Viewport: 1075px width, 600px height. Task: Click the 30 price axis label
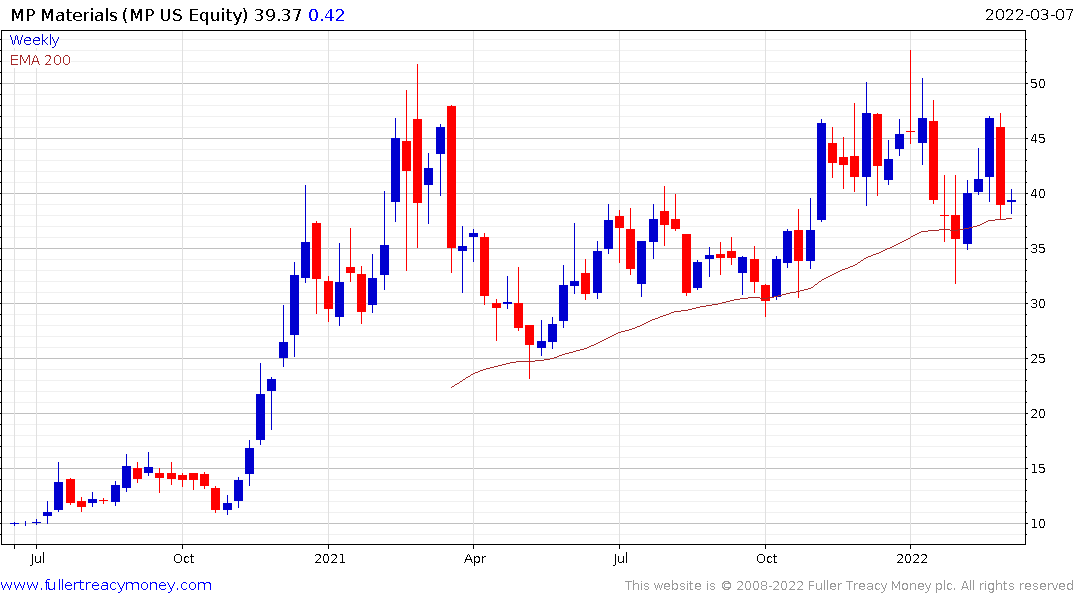point(1037,304)
